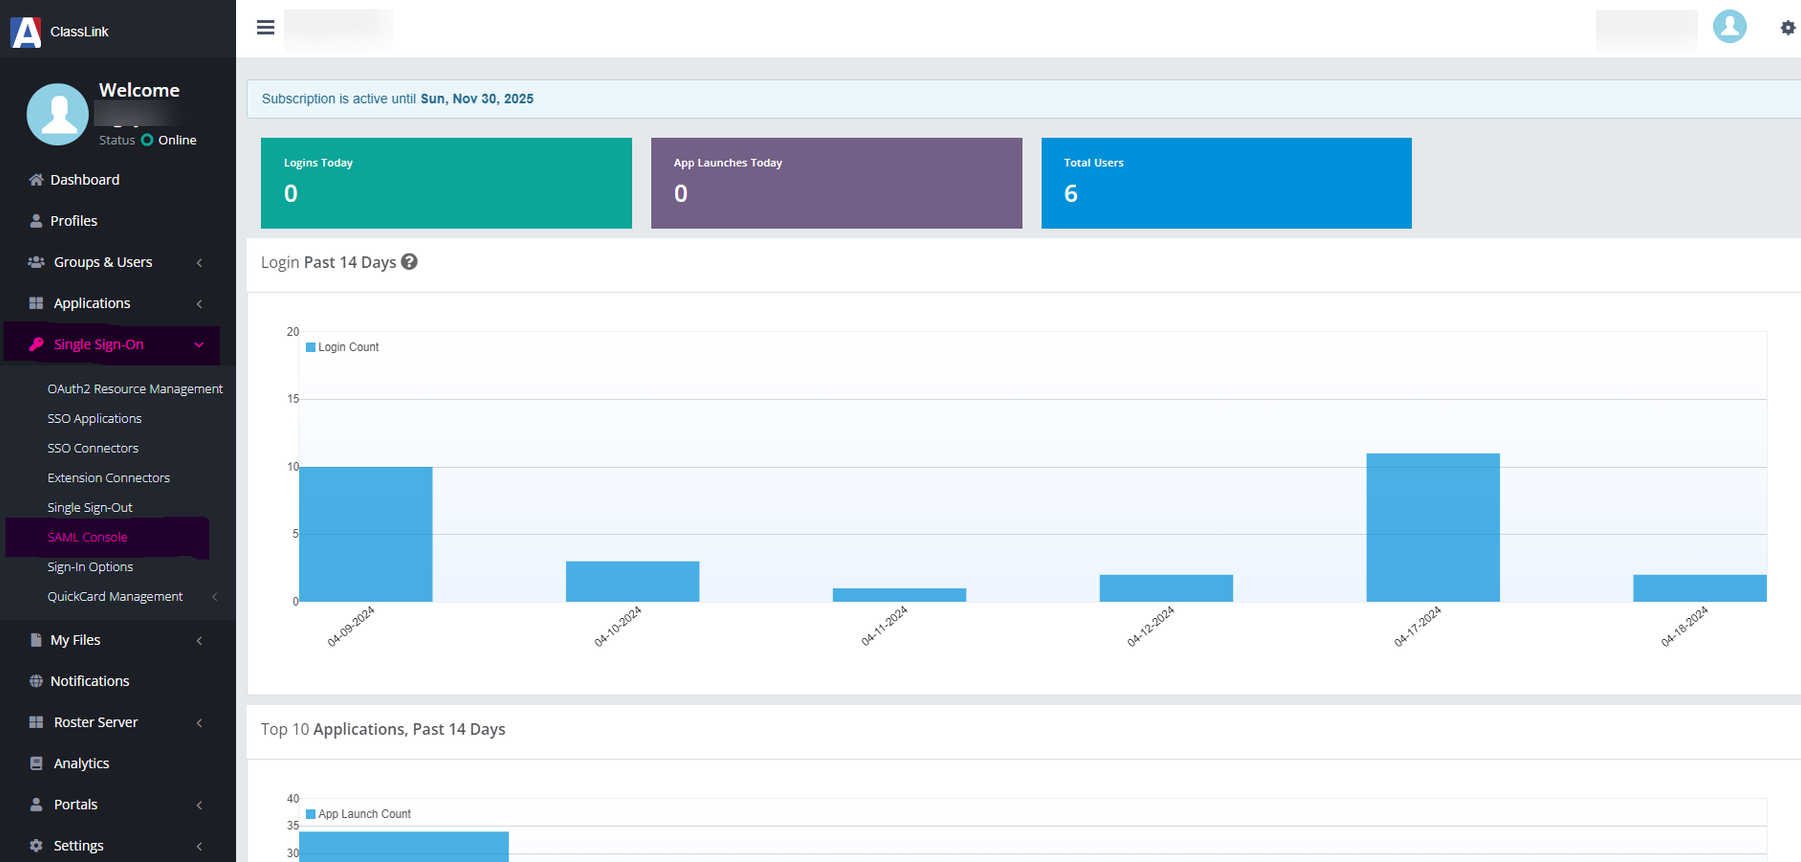Toggle the hamburger menu icon
The height and width of the screenshot is (862, 1801).
coord(265,28)
